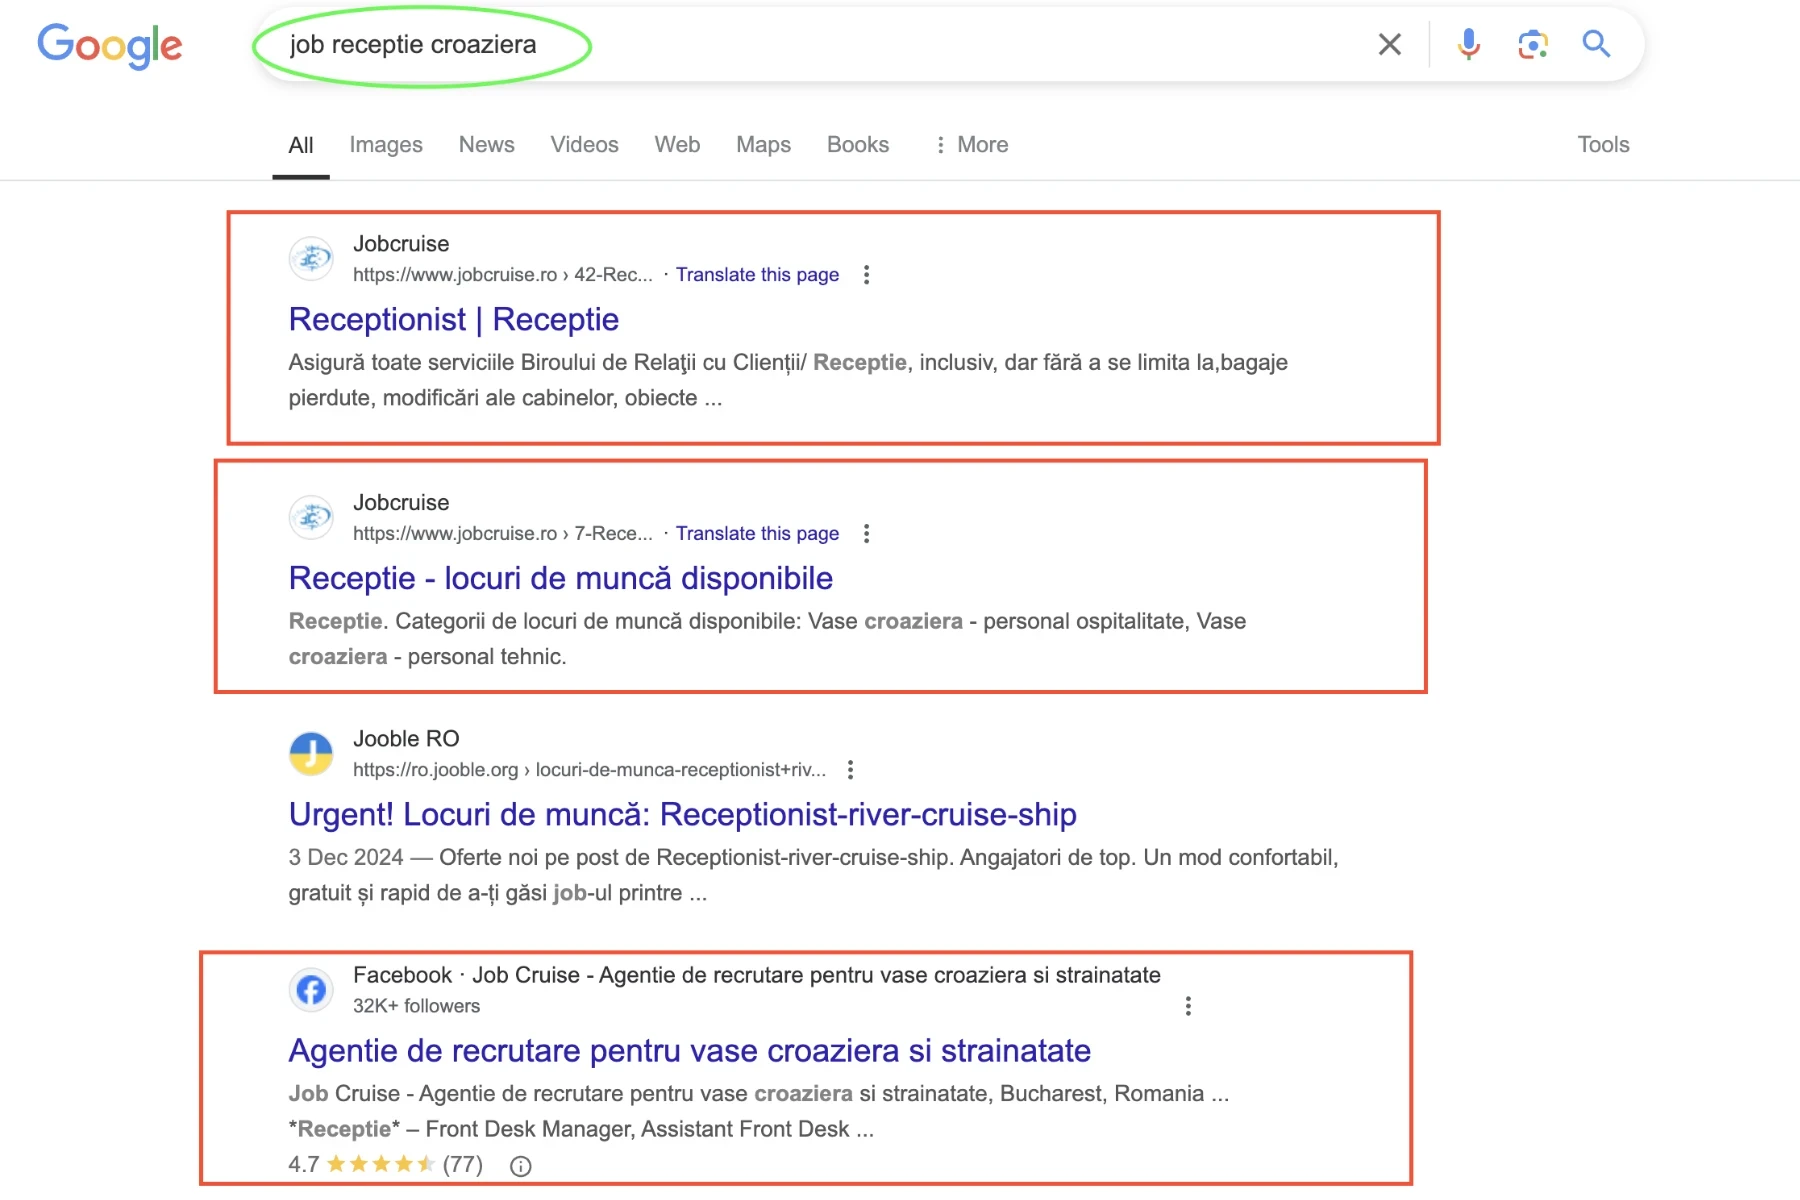
Task: Switch to the News tab
Action: 486,145
